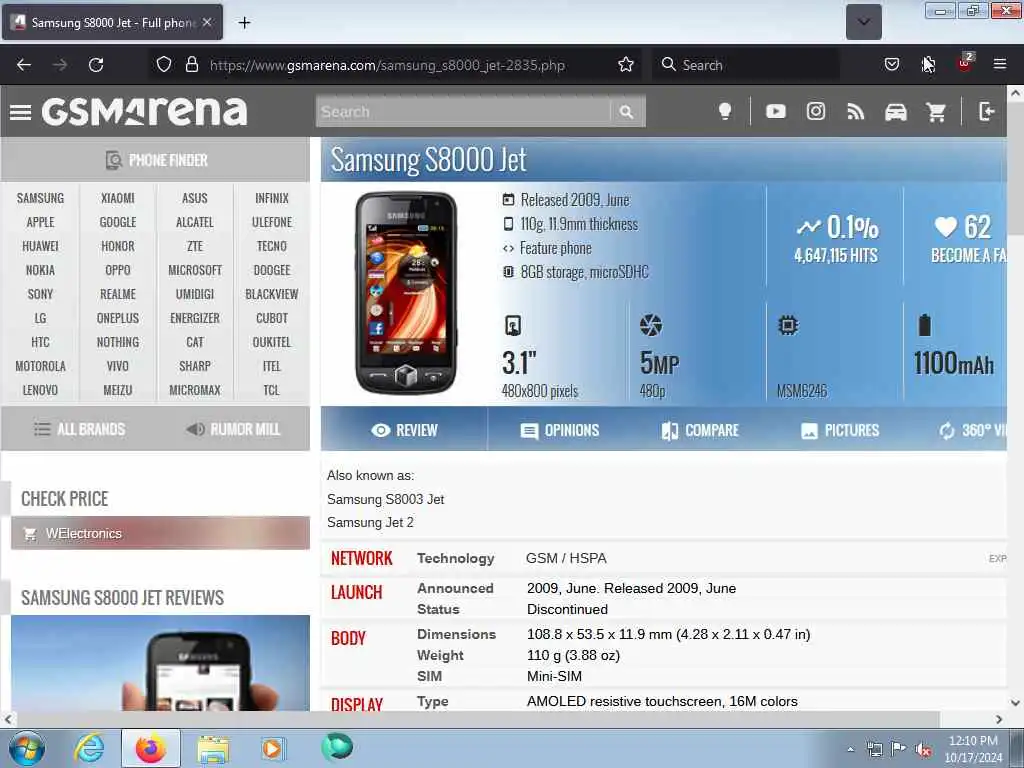Click the gsmarena URL address bar
The height and width of the screenshot is (768, 1024).
click(x=387, y=65)
